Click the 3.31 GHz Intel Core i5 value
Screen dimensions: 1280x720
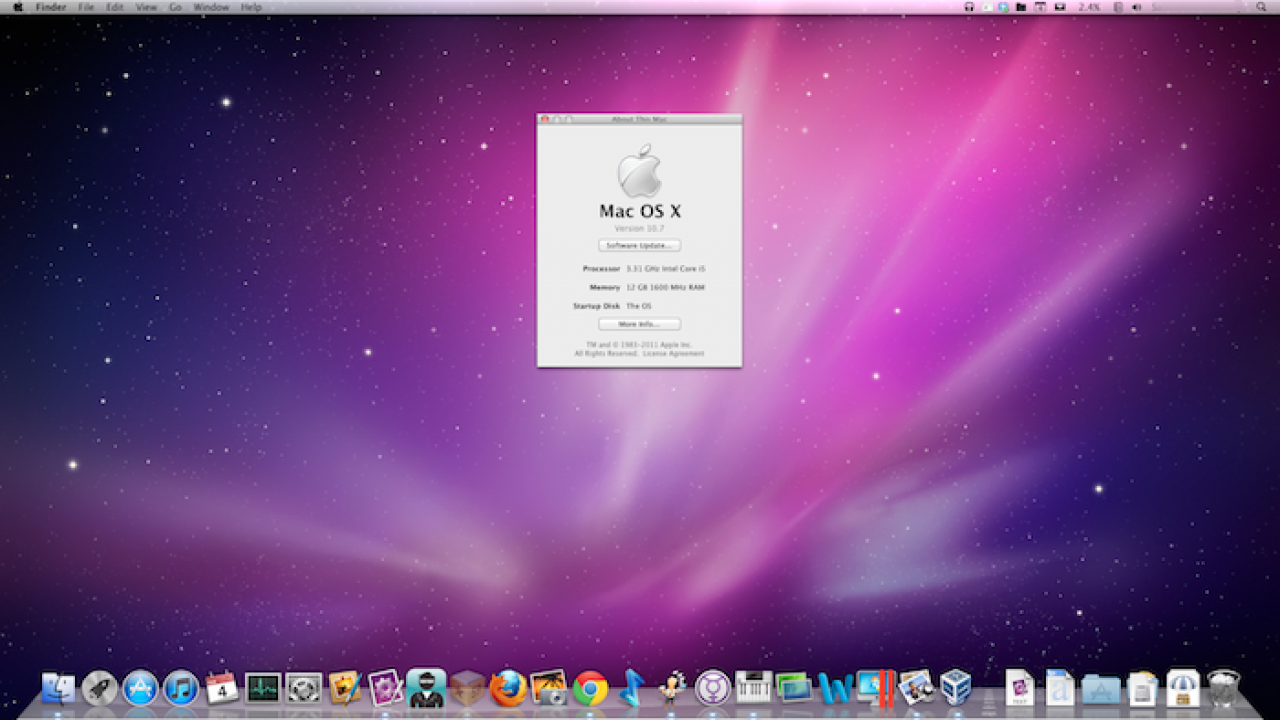coord(667,268)
